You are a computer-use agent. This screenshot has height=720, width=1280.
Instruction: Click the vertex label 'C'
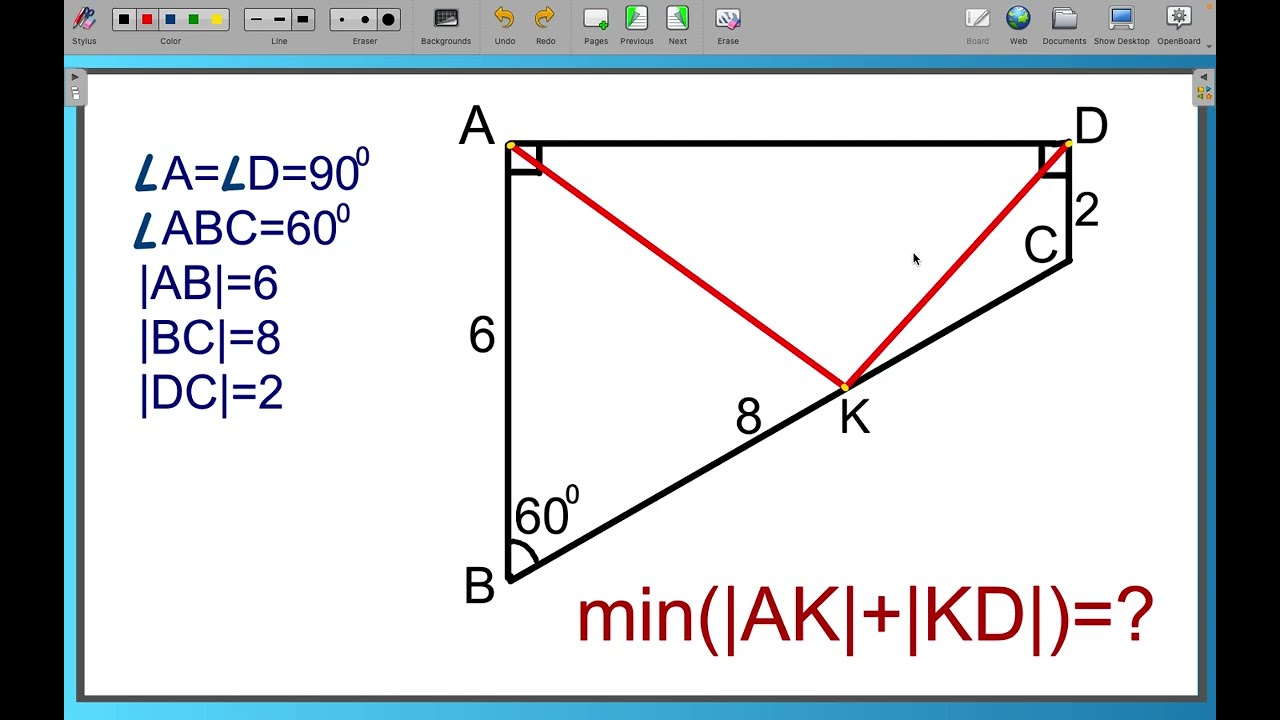(1041, 245)
